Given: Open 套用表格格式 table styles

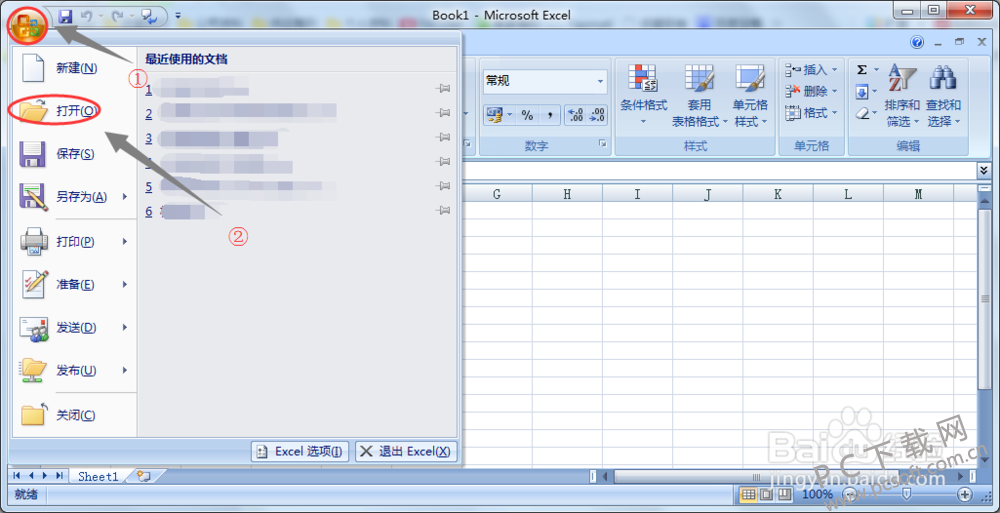Looking at the screenshot, I should point(699,94).
